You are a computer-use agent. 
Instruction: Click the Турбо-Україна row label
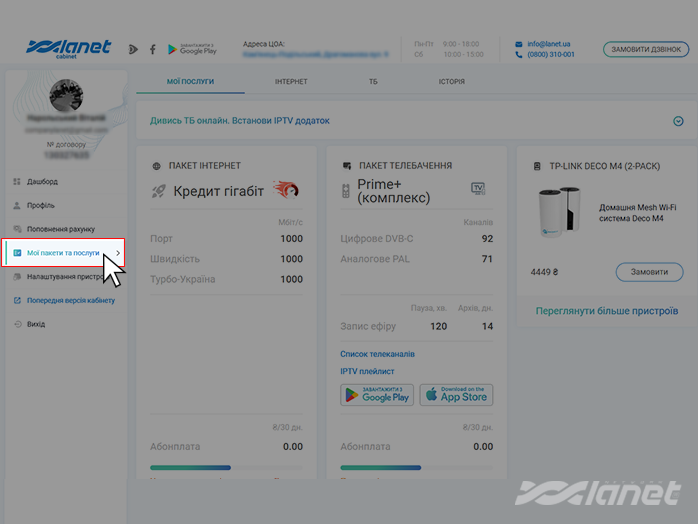pyautogui.click(x=183, y=279)
